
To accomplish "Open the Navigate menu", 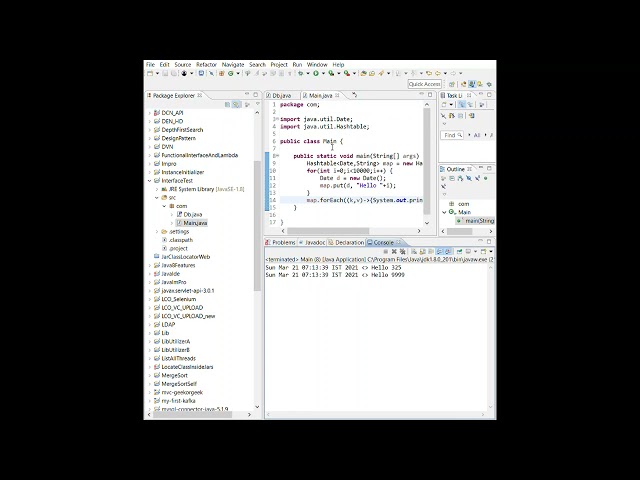I will click(233, 64).
